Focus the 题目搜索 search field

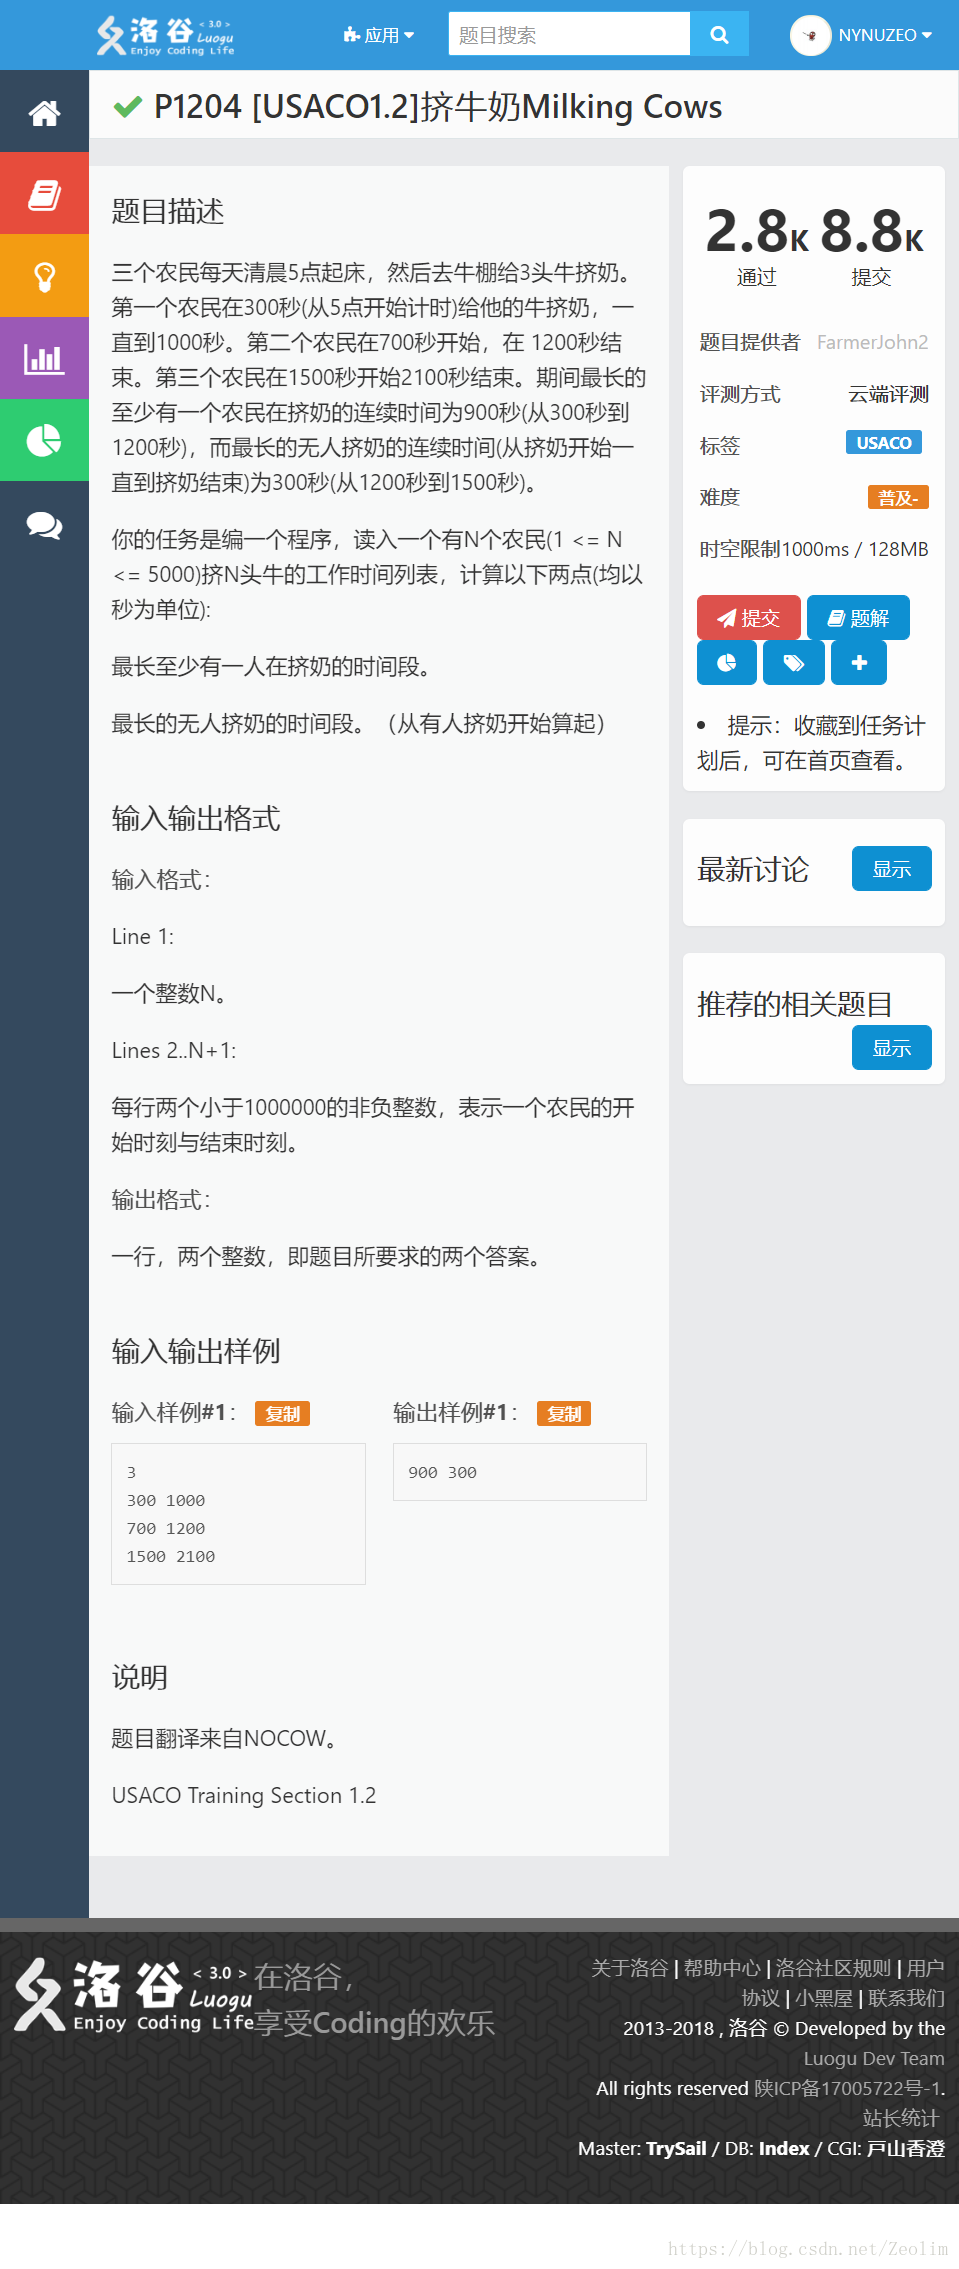tap(569, 35)
